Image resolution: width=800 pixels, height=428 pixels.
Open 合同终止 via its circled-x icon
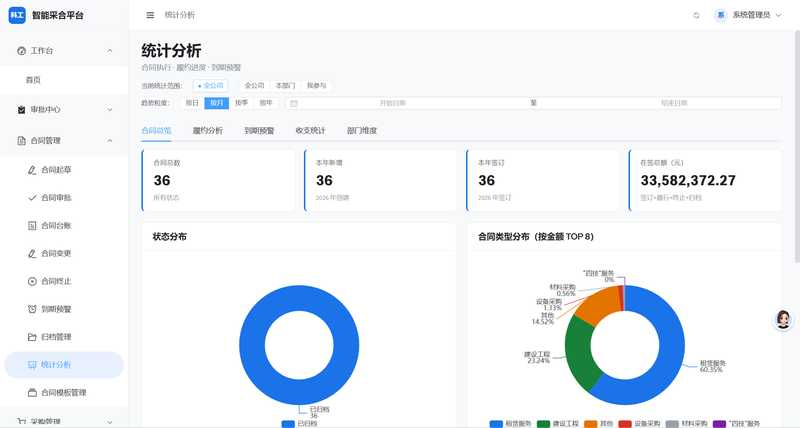pos(32,281)
